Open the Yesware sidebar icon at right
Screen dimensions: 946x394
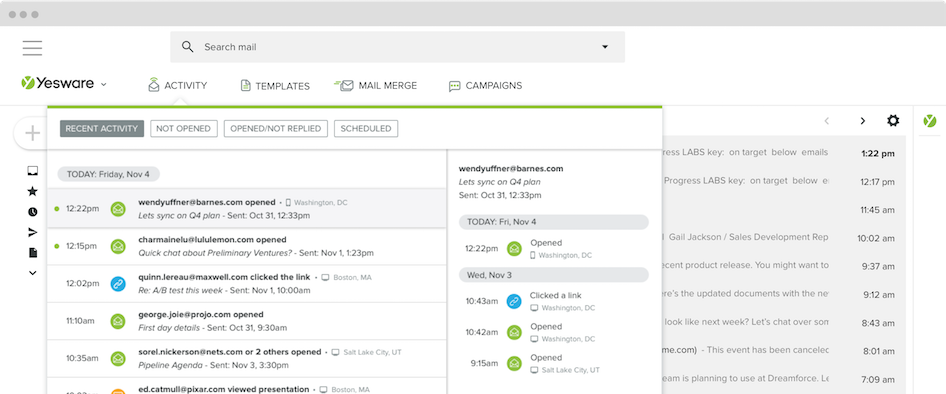[930, 121]
